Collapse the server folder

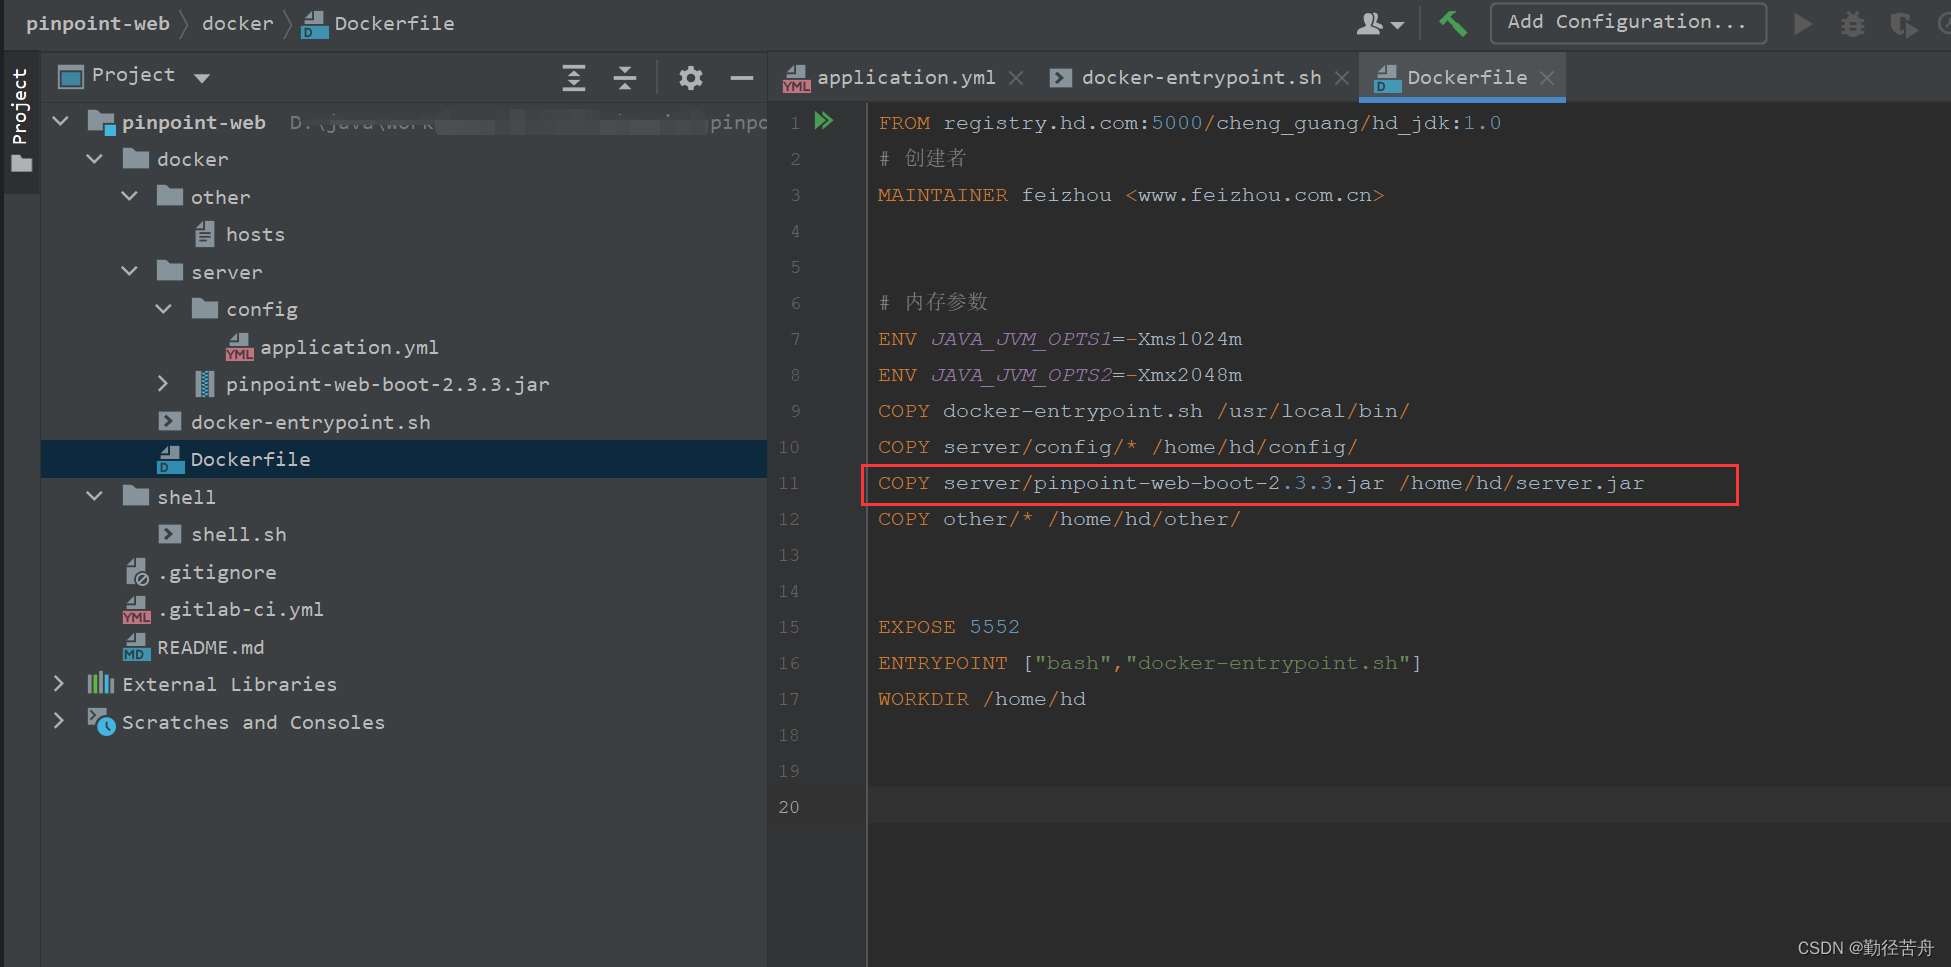[x=130, y=271]
